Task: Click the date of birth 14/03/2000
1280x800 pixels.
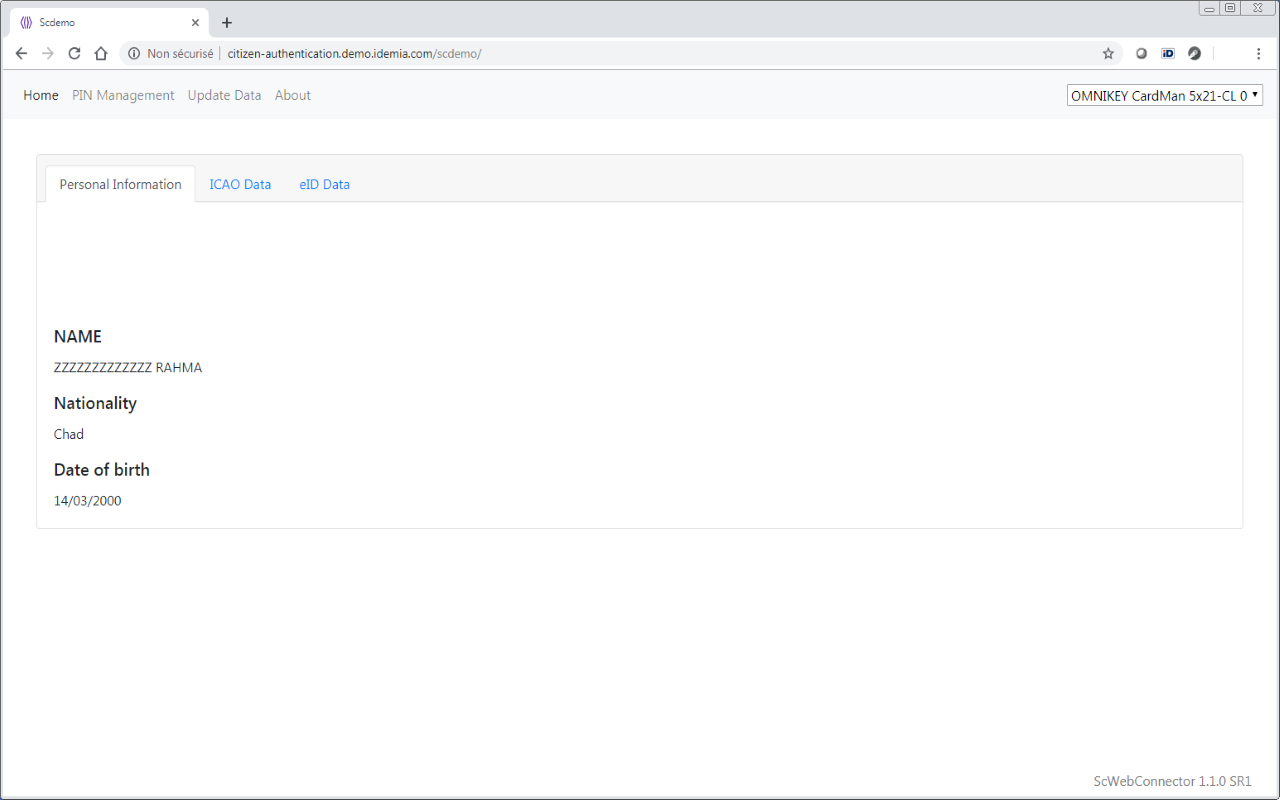Action: [88, 501]
